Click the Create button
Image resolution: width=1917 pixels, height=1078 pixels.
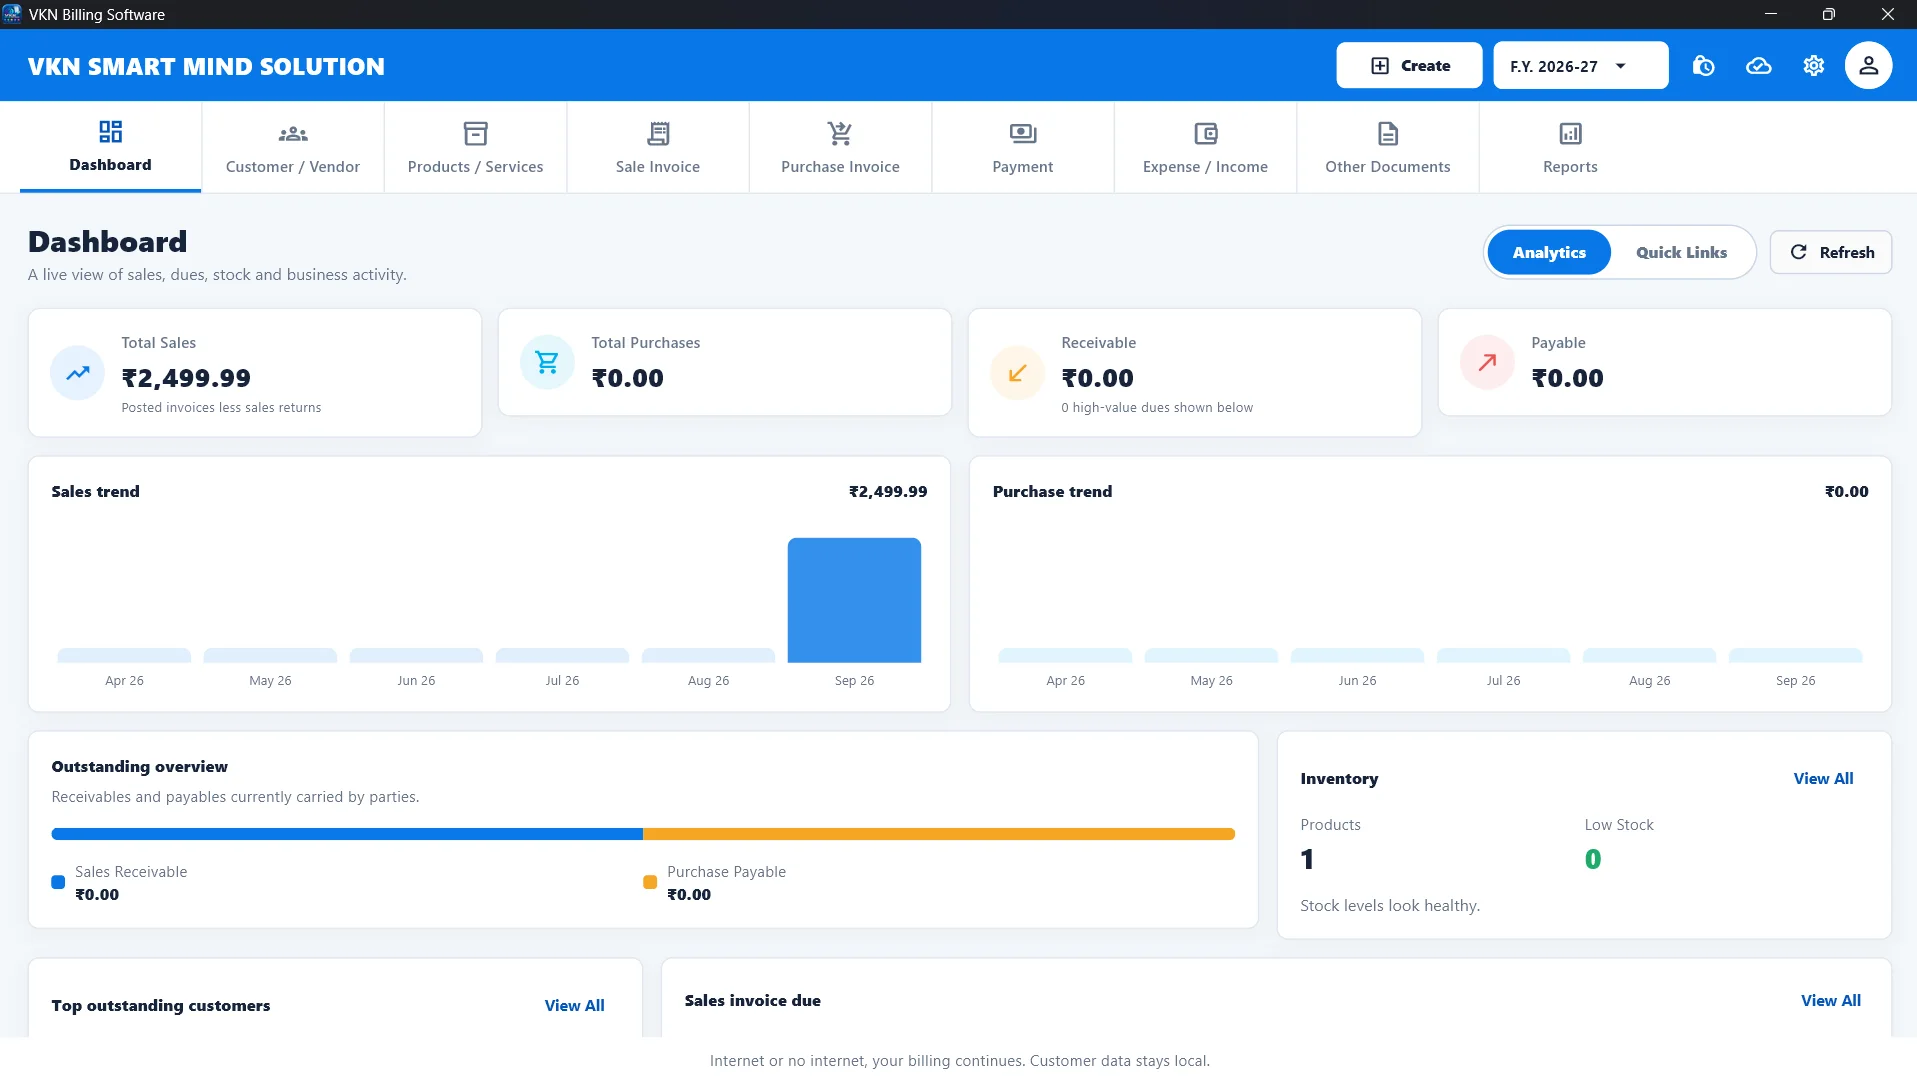click(1409, 66)
